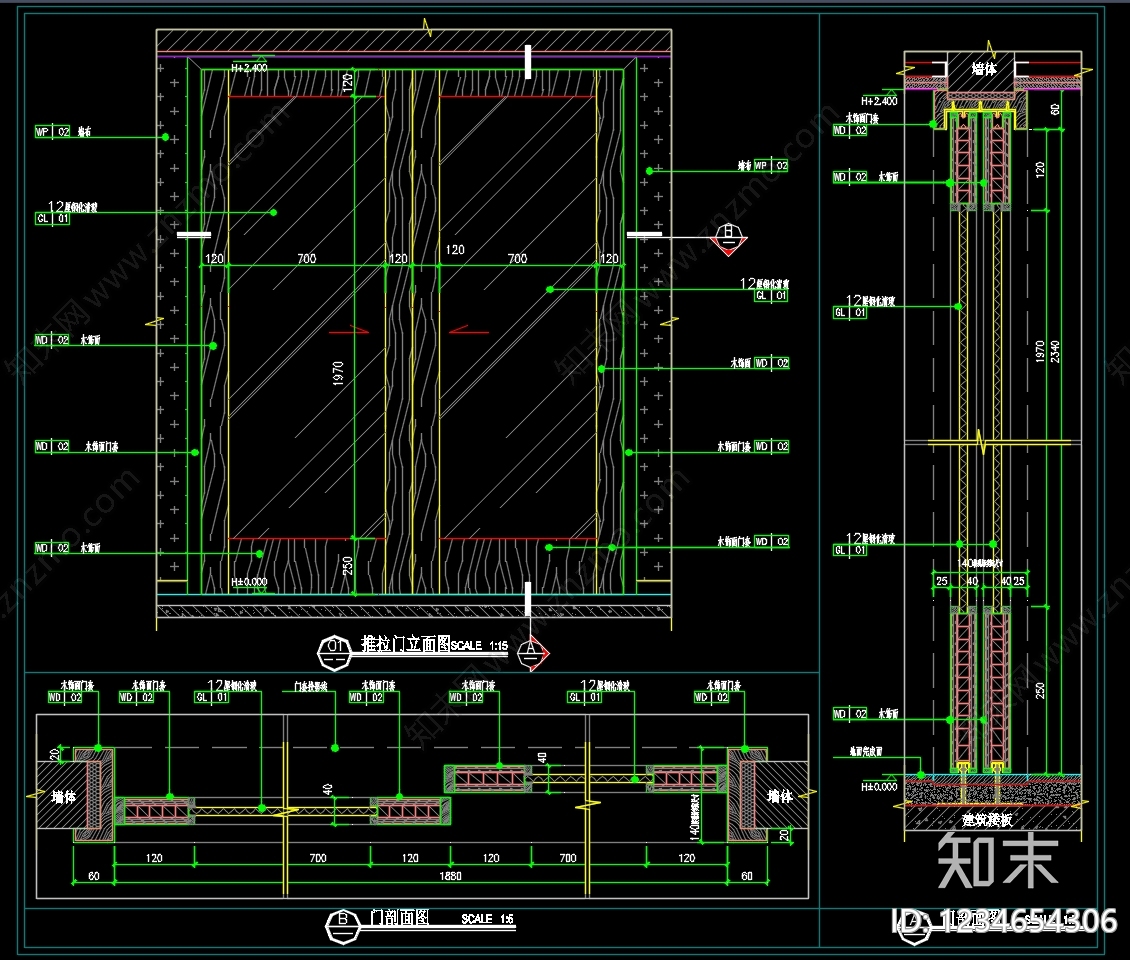Select the 1880 overall width dimension
The image size is (1130, 960).
(x=450, y=876)
